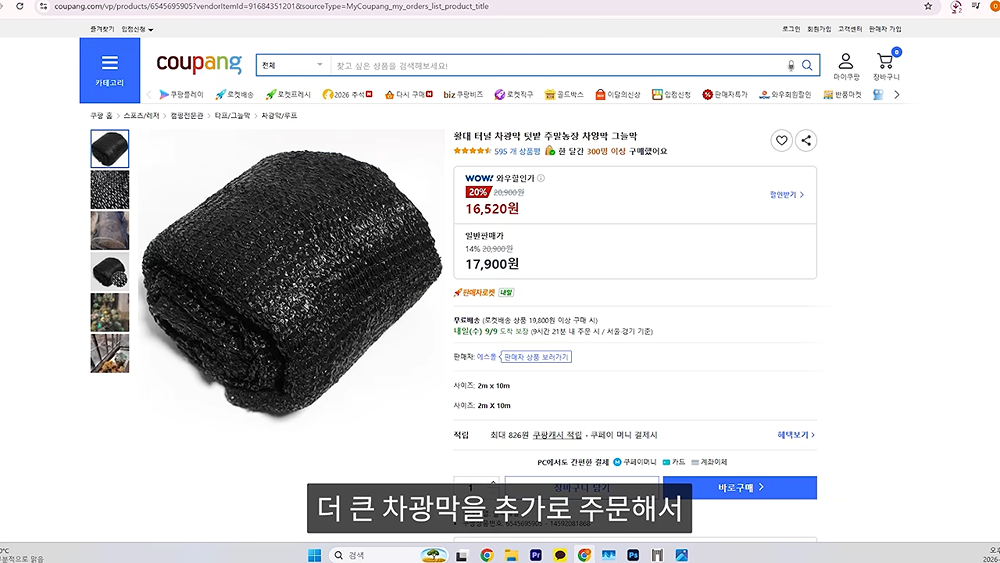Click the product search input field
This screenshot has width=1000, height=563.
click(558, 66)
